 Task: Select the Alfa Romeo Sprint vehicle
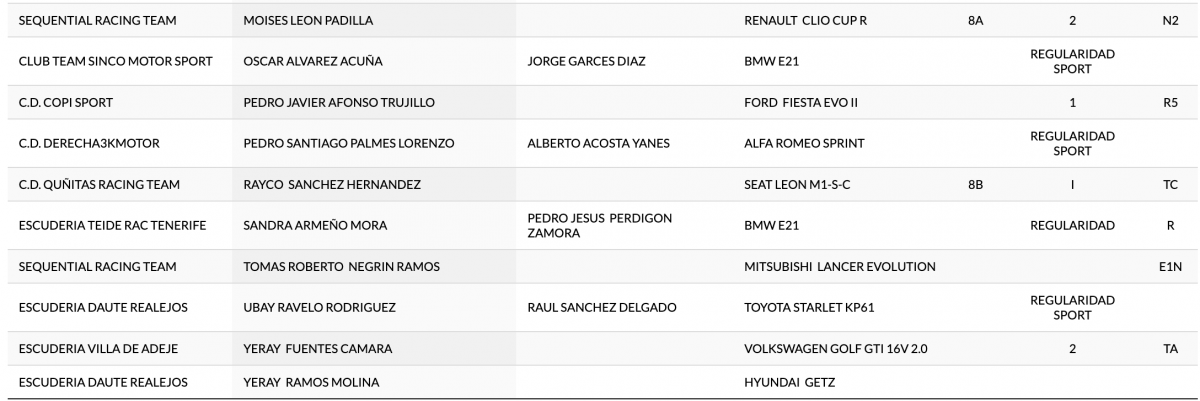click(804, 143)
